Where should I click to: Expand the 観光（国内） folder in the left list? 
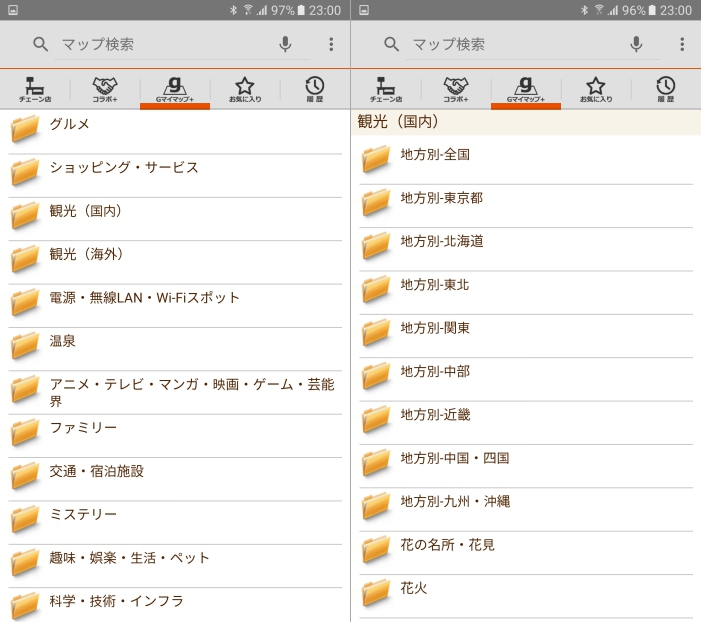pyautogui.click(x=175, y=215)
